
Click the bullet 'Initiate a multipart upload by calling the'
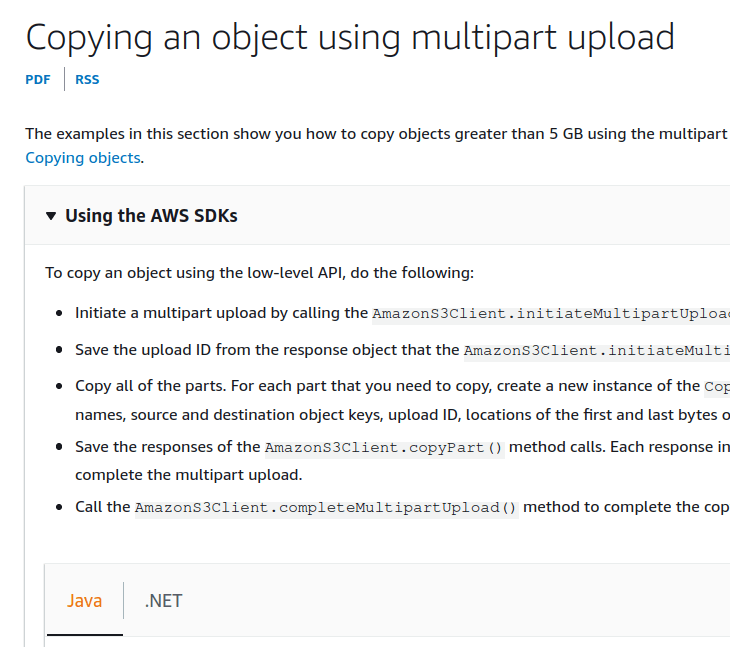click(x=222, y=313)
